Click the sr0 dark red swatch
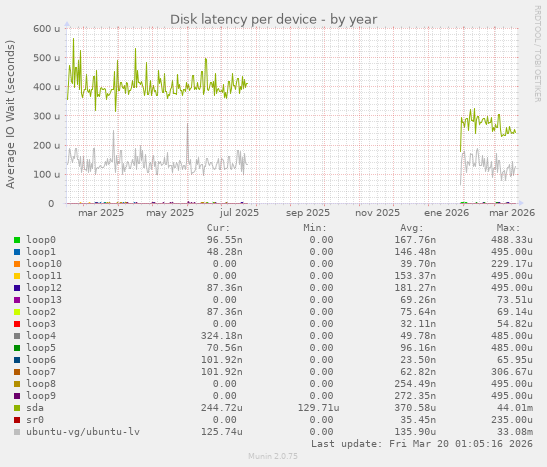This screenshot has width=547, height=467. coord(17,420)
